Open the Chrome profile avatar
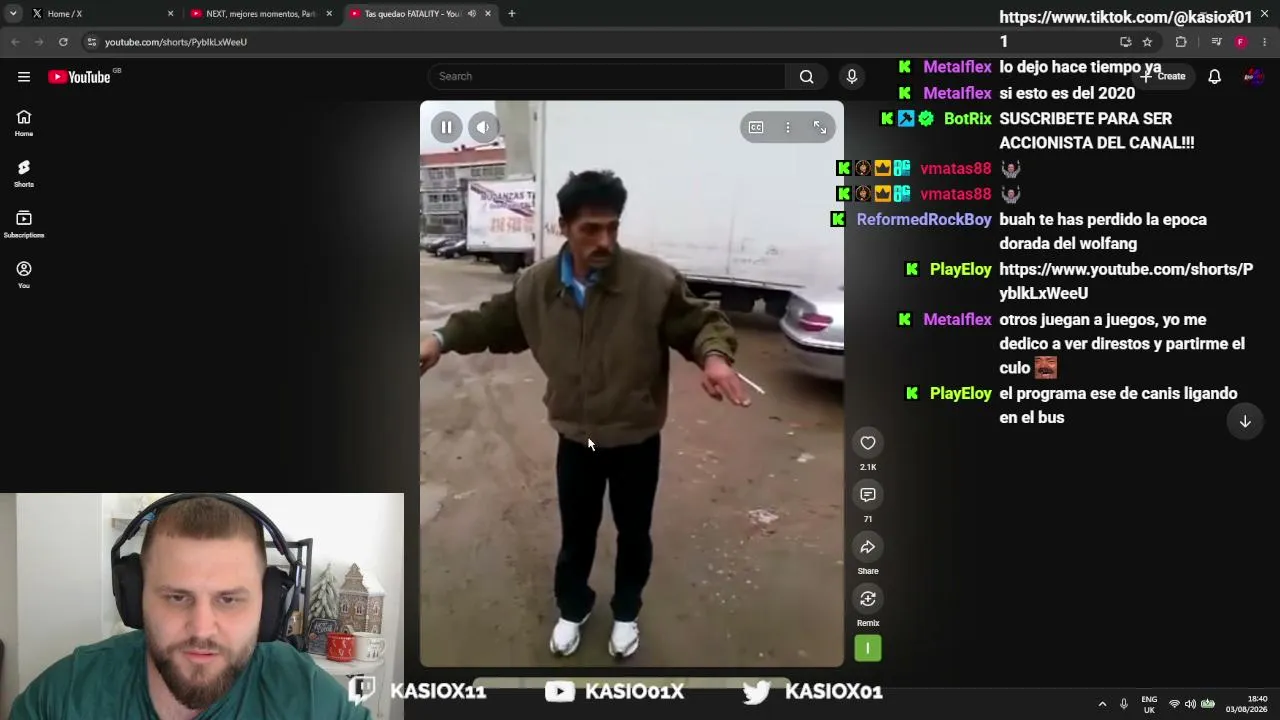This screenshot has height=720, width=1280. click(x=1241, y=42)
